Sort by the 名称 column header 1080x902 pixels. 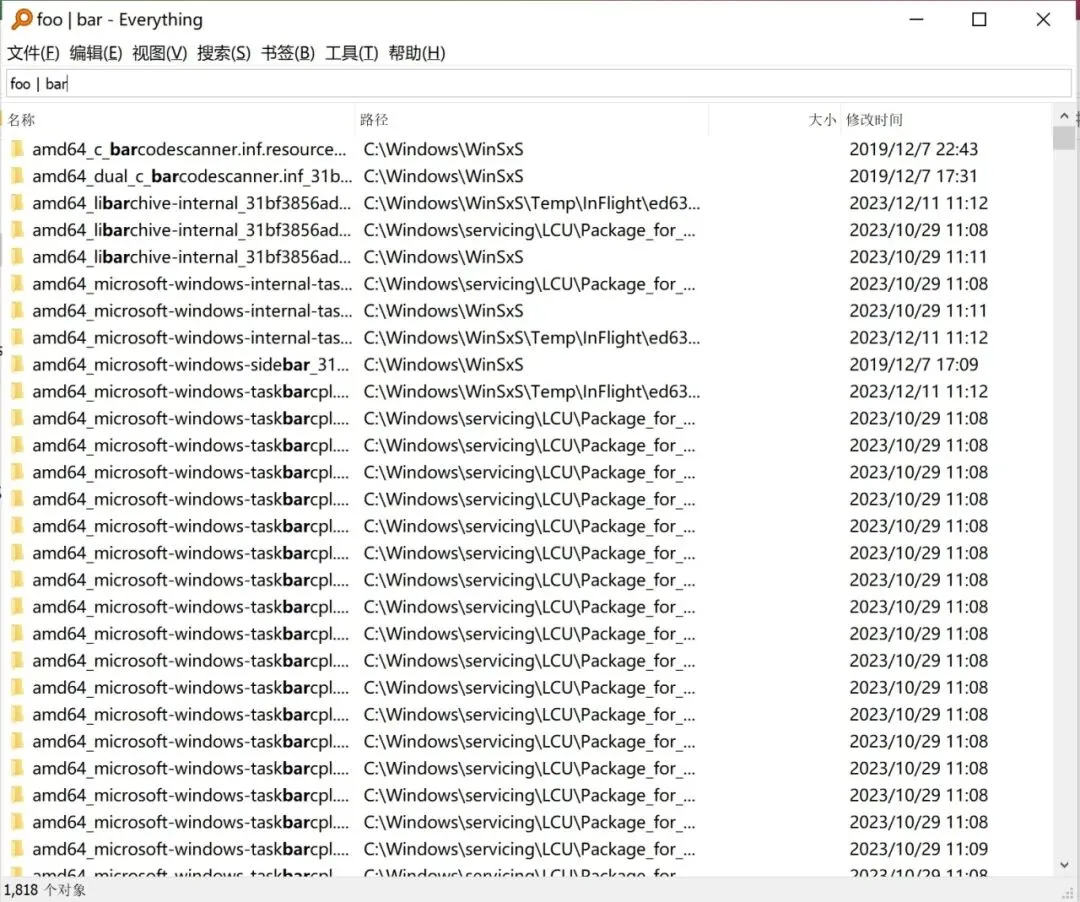tap(179, 120)
